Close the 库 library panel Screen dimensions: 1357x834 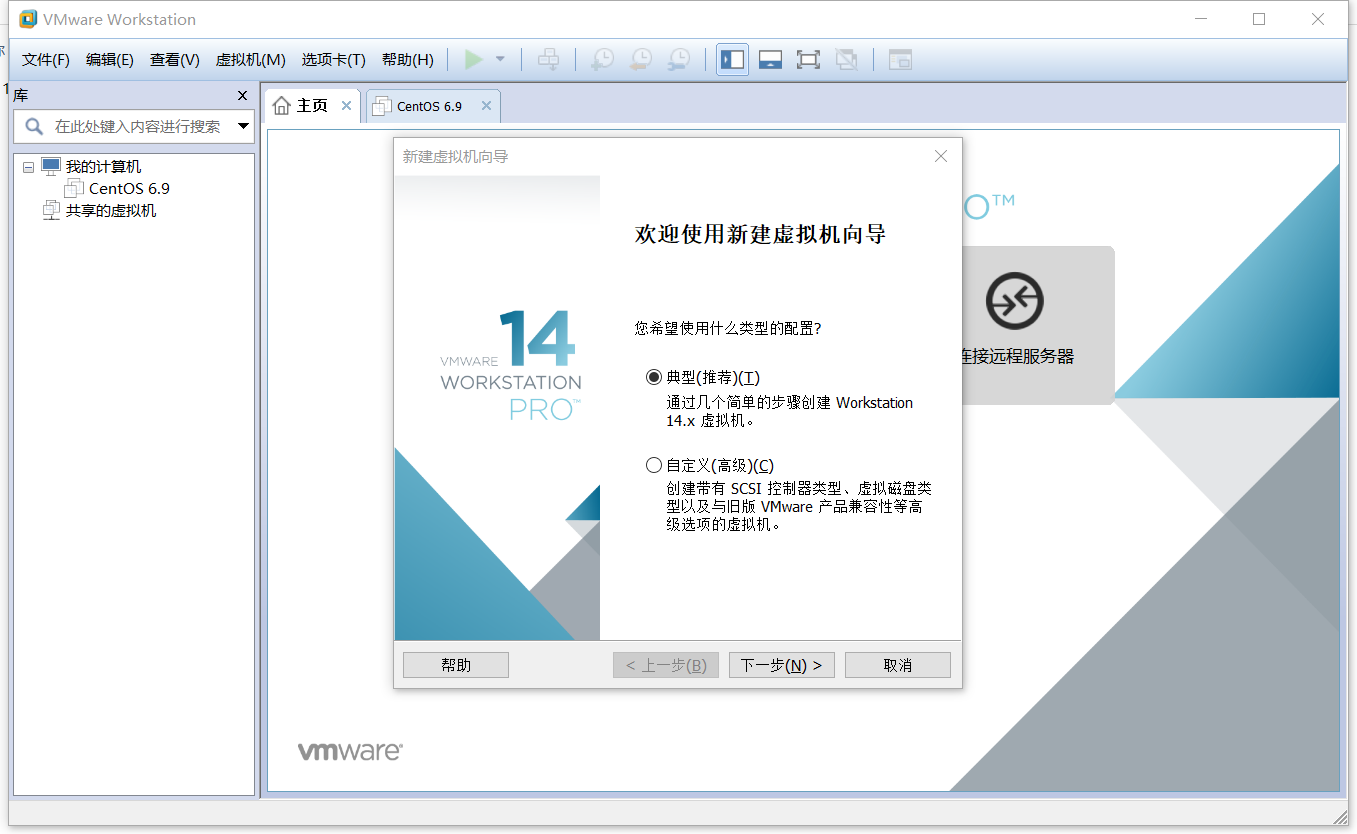(x=242, y=96)
